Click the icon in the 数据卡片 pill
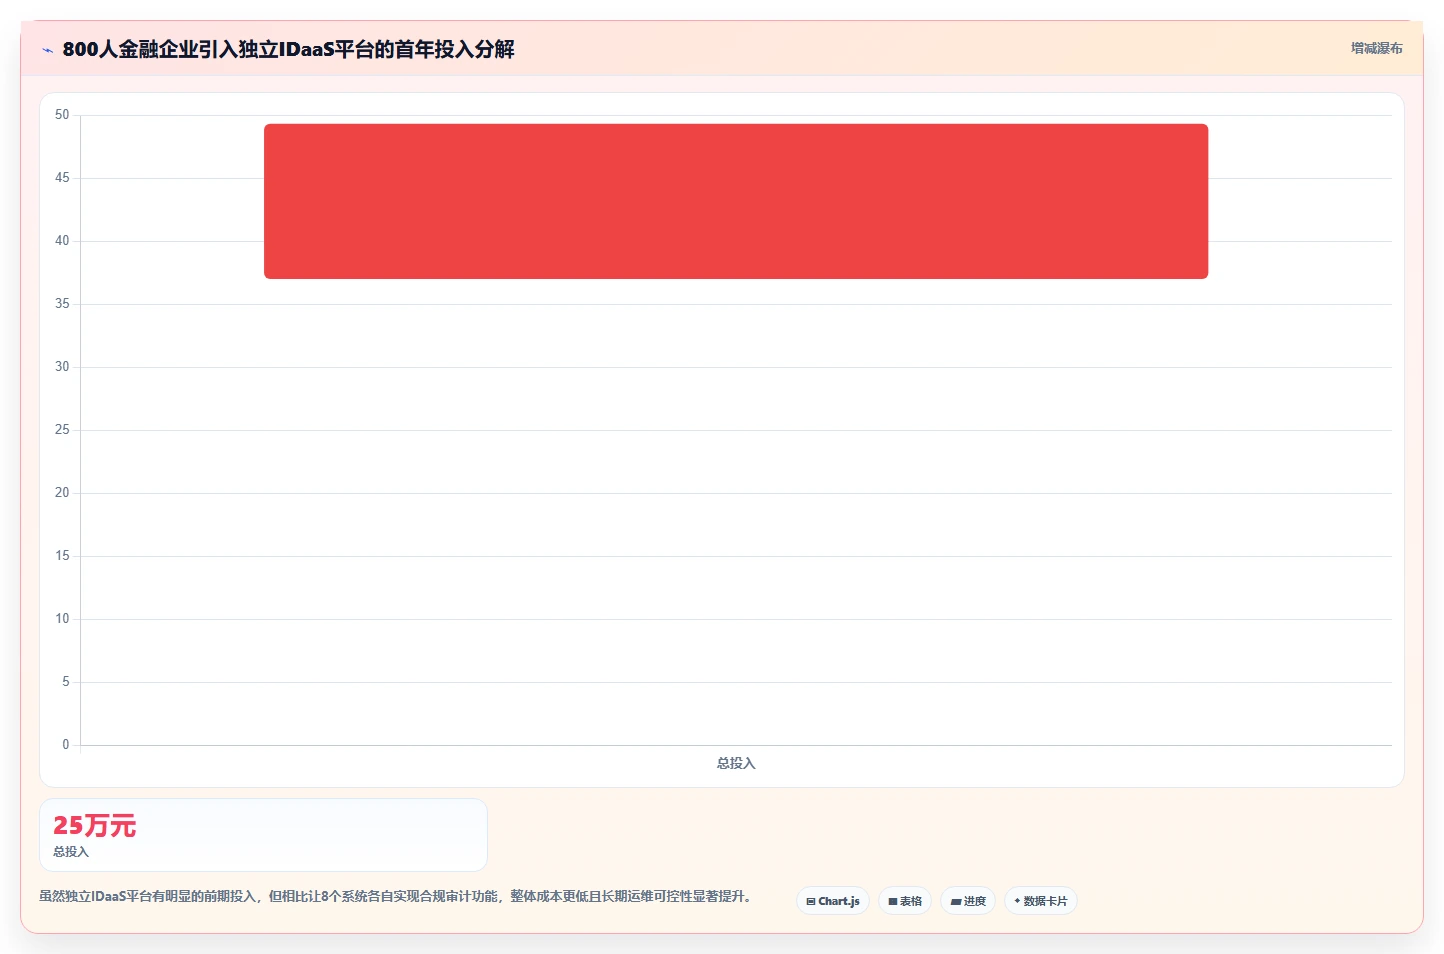 (1017, 901)
